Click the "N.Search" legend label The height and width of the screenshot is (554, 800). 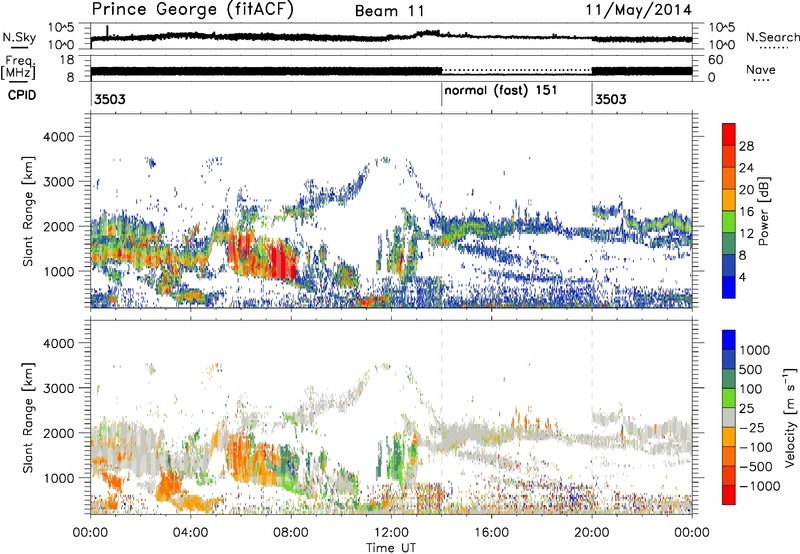[772, 37]
